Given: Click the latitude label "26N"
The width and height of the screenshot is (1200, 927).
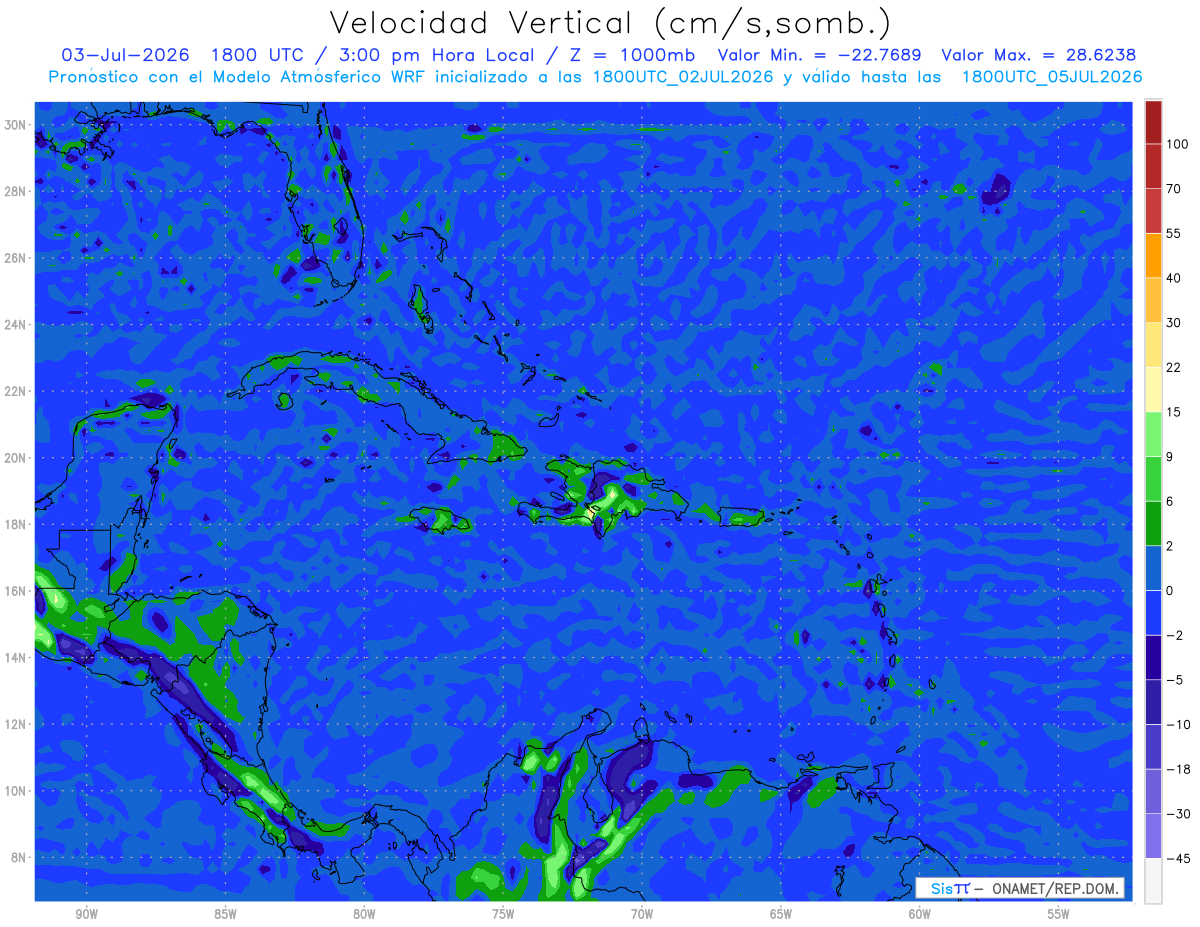Looking at the screenshot, I should (17, 258).
